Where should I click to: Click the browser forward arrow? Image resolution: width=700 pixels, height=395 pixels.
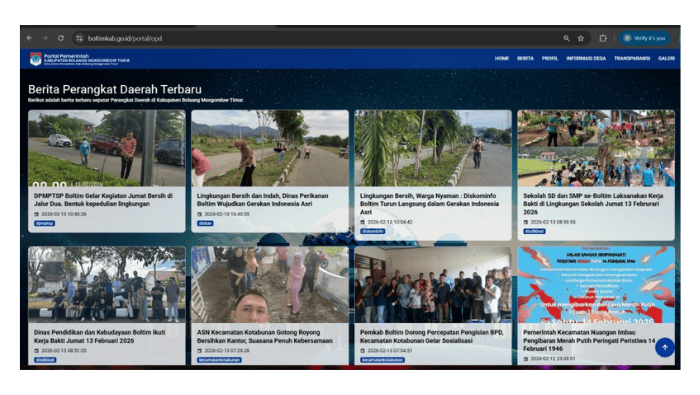45,38
